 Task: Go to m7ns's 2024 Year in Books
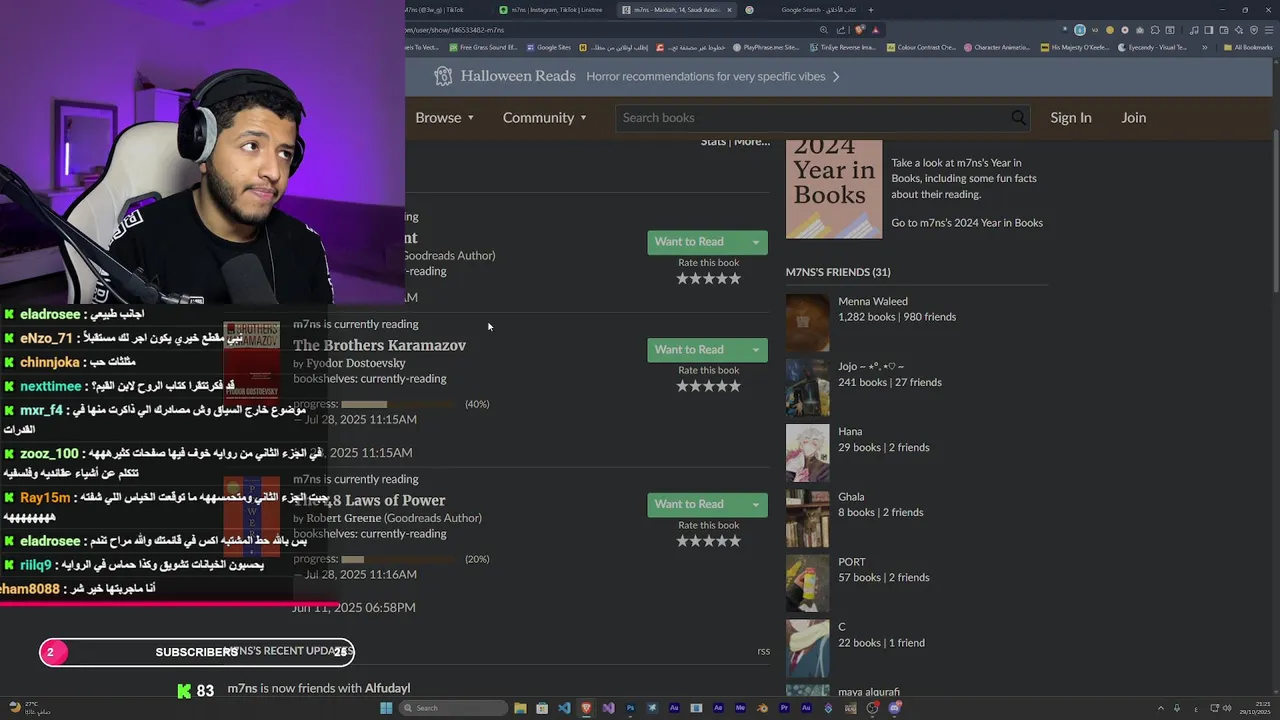[x=967, y=223]
